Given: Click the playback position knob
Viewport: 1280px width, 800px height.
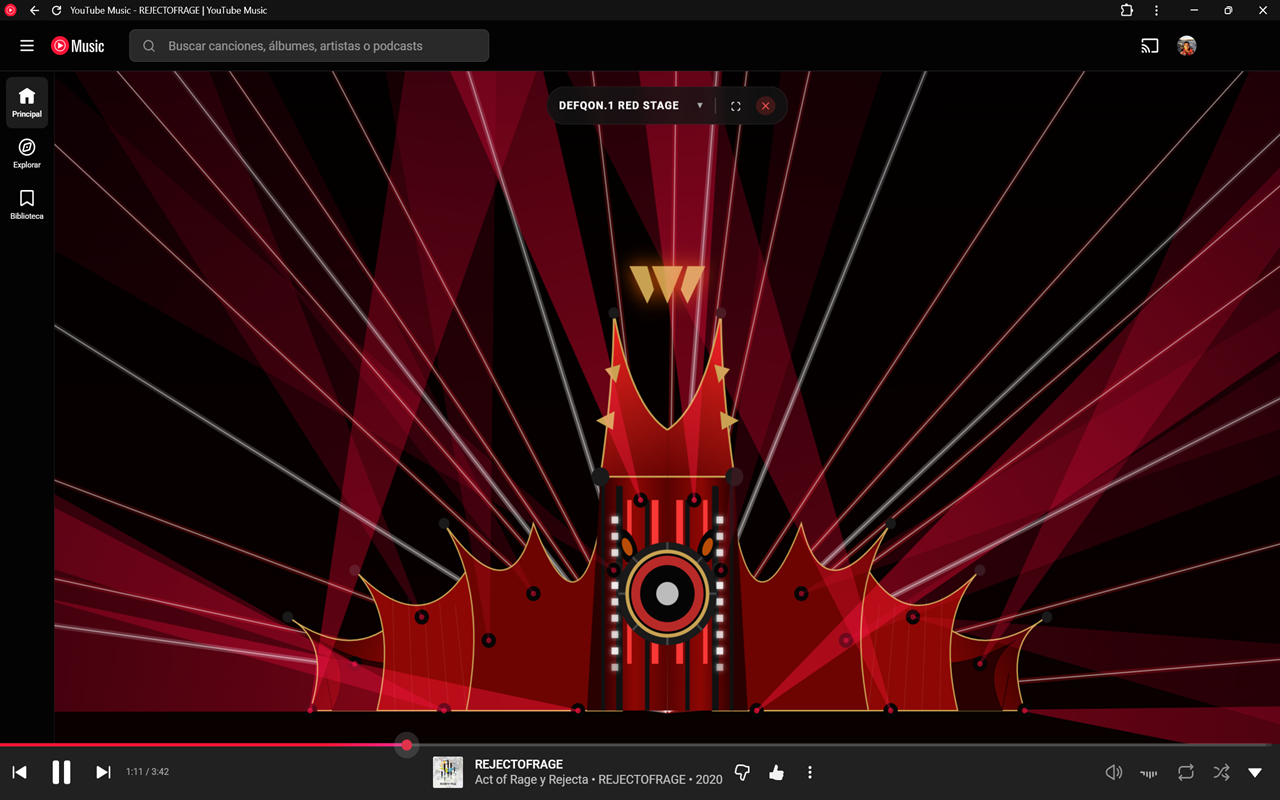Looking at the screenshot, I should [x=407, y=745].
